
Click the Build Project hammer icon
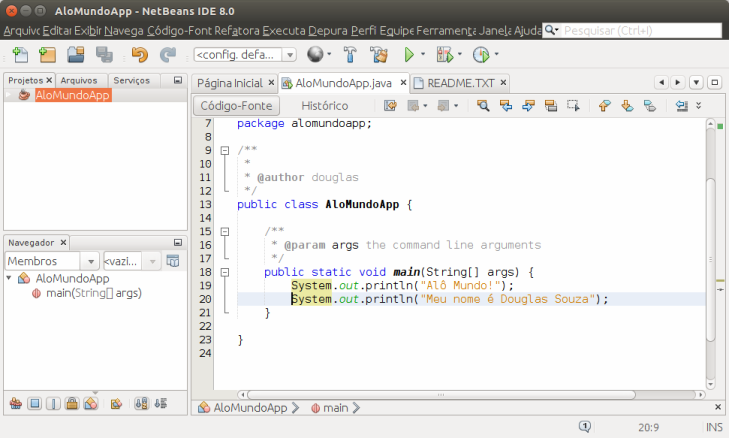(x=350, y=54)
